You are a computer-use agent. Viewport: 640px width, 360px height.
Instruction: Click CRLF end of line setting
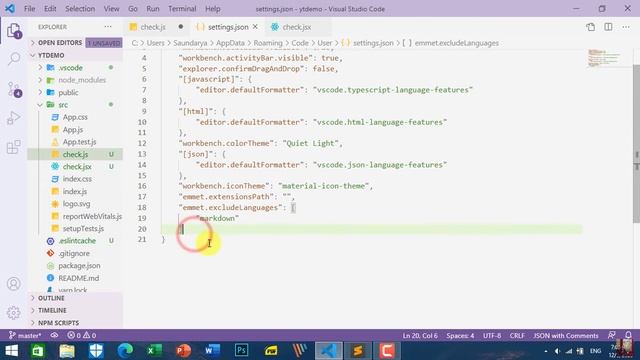click(x=517, y=336)
